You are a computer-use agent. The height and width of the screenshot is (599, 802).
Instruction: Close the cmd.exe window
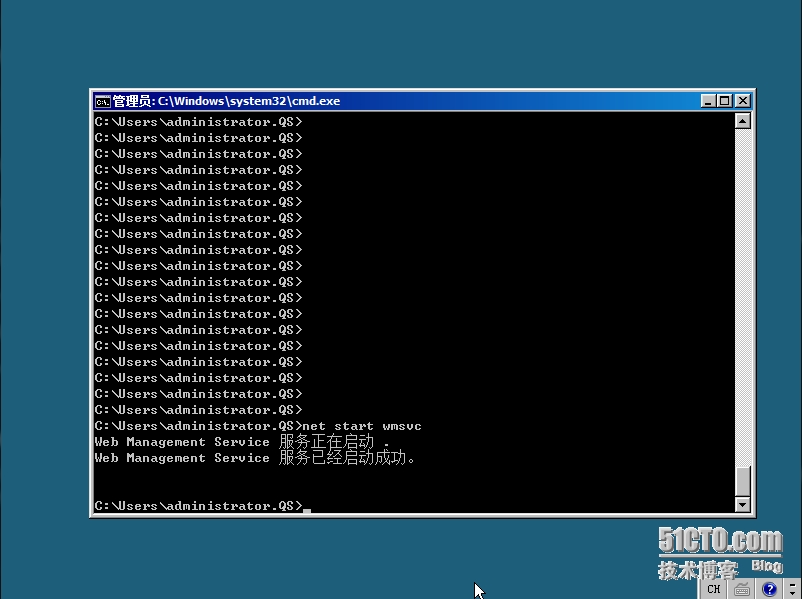743,101
